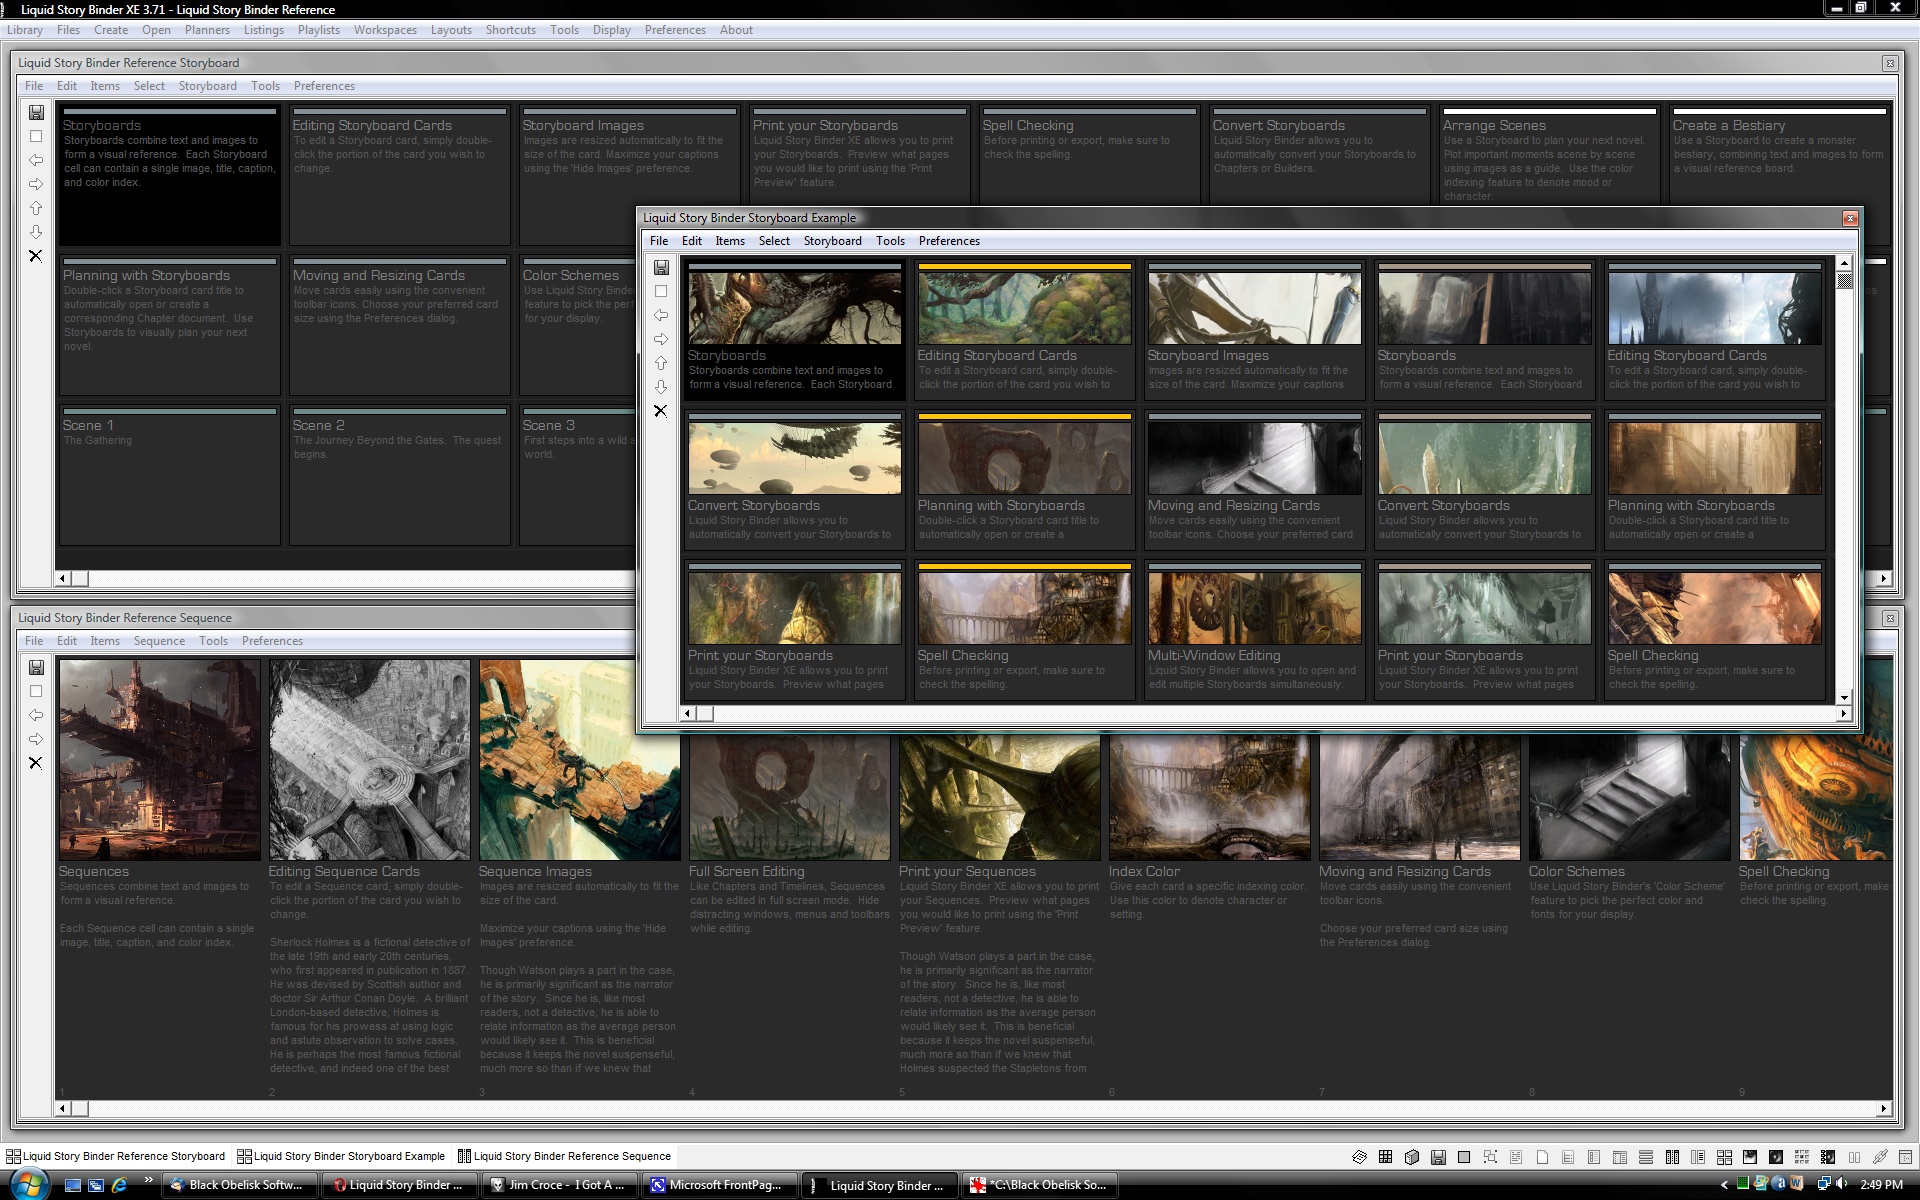Click scroll-down arrow in Storyboard Example window
Screen dimensions: 1920x1200
tap(1844, 697)
